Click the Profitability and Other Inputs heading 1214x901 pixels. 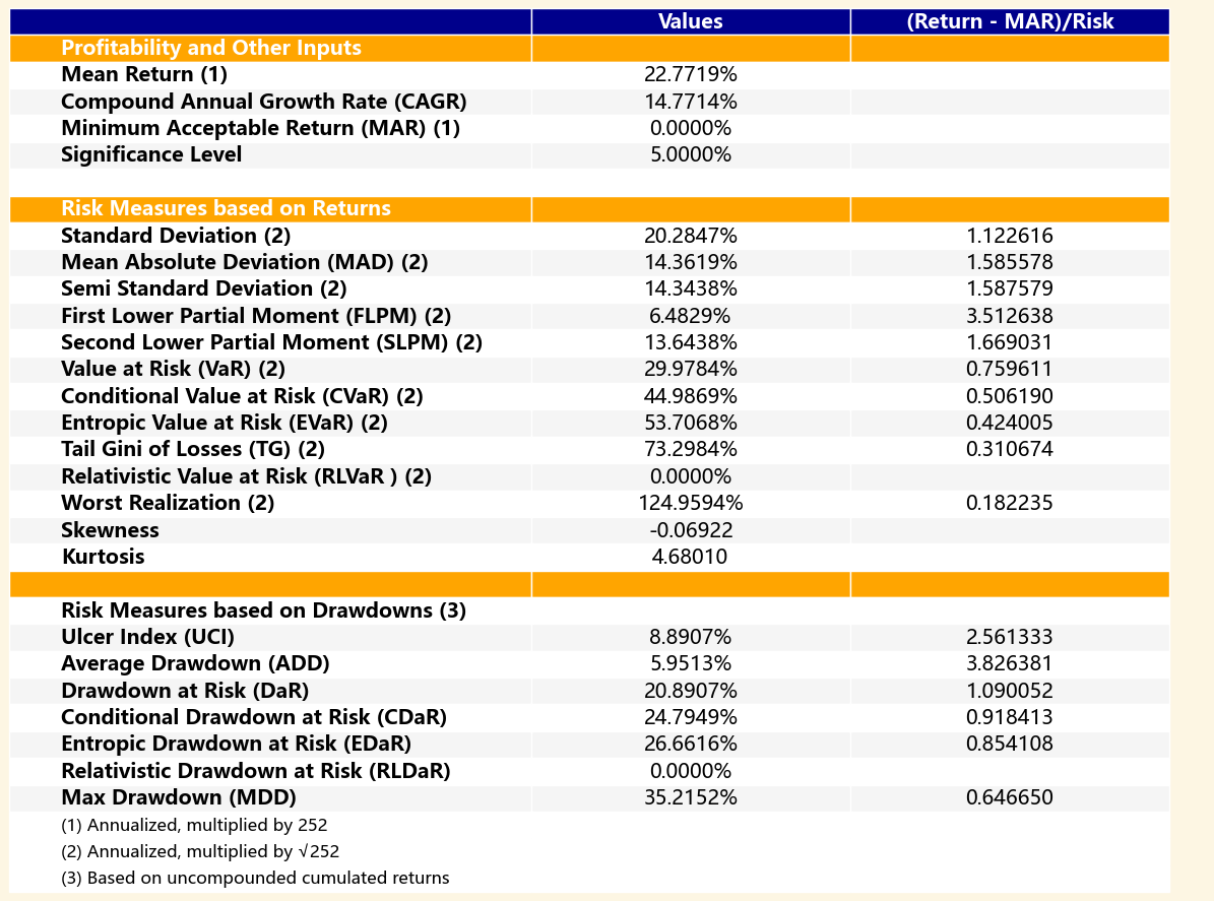tap(211, 48)
